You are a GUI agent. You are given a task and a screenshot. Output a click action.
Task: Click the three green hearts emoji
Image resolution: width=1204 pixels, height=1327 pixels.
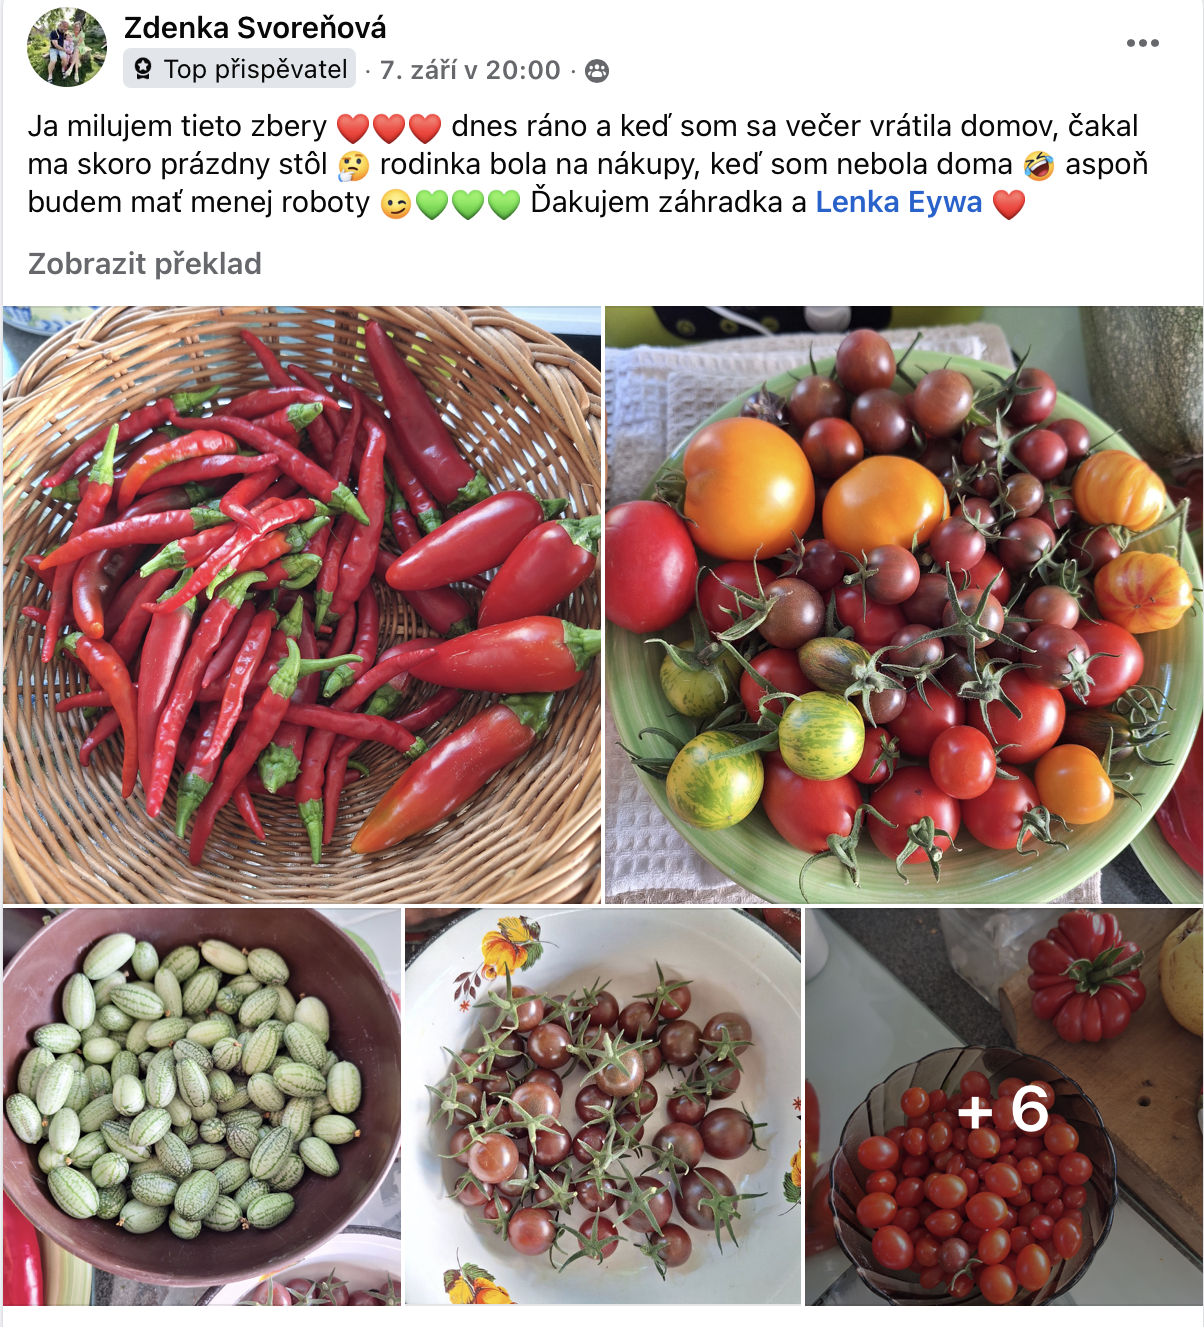tap(468, 204)
